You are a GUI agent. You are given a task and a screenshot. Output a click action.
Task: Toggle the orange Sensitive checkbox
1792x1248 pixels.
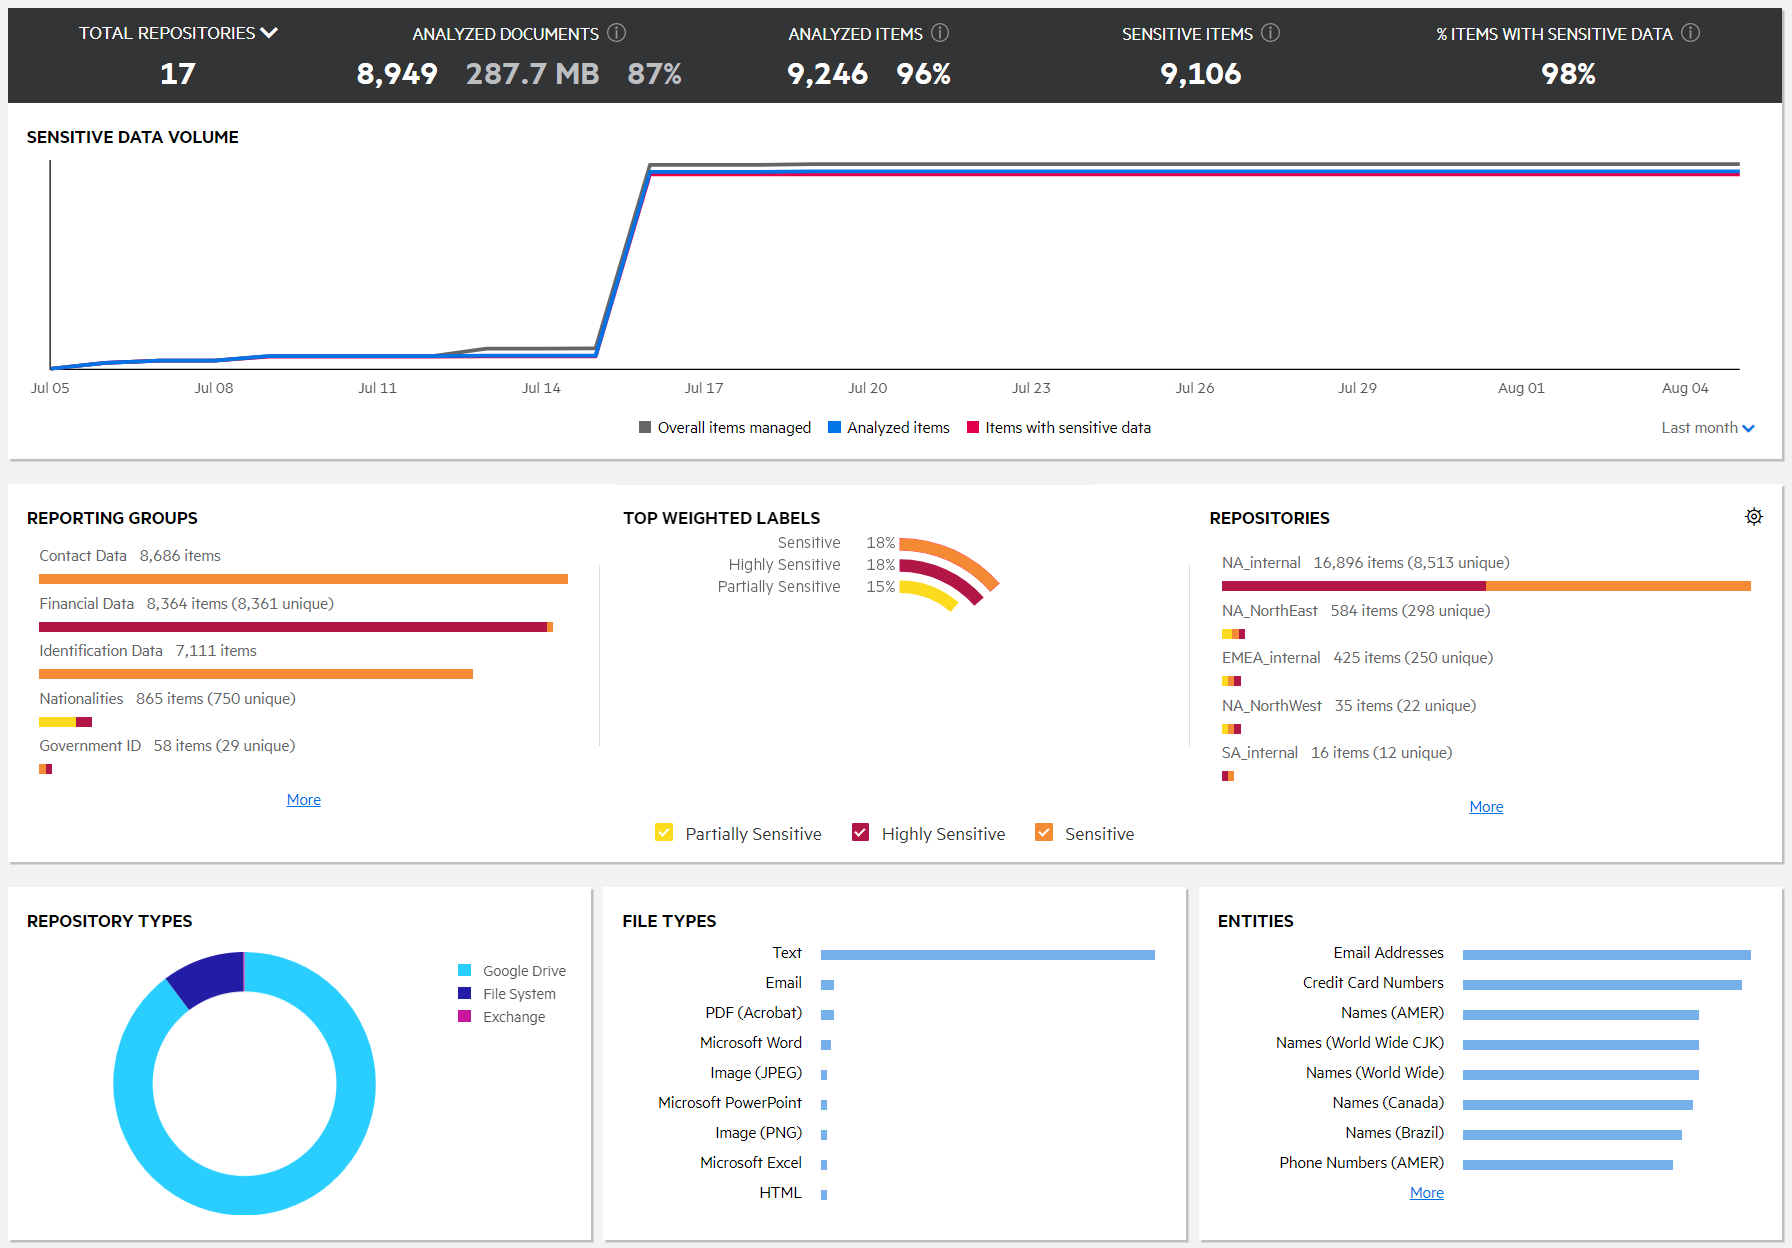(x=1044, y=833)
